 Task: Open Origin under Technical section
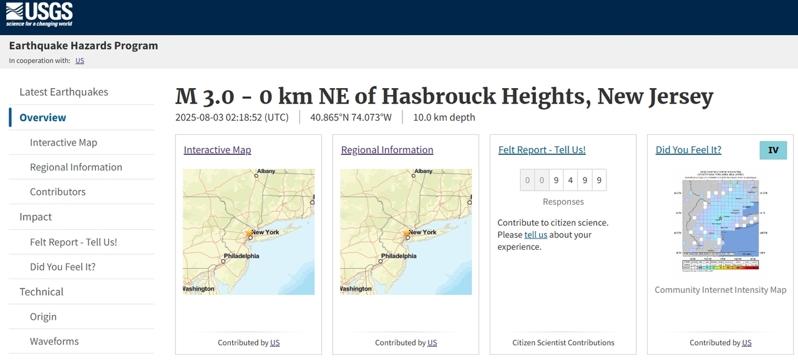tap(43, 317)
